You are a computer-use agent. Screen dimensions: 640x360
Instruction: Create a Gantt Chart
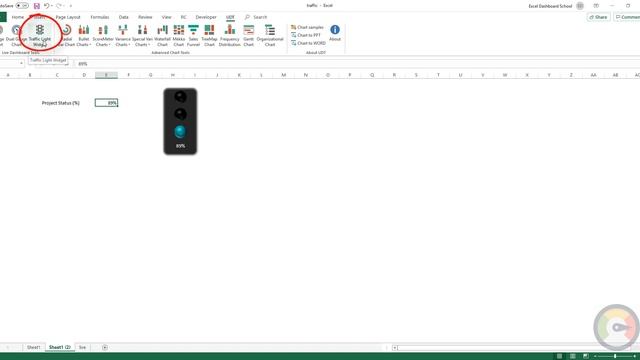(249, 35)
